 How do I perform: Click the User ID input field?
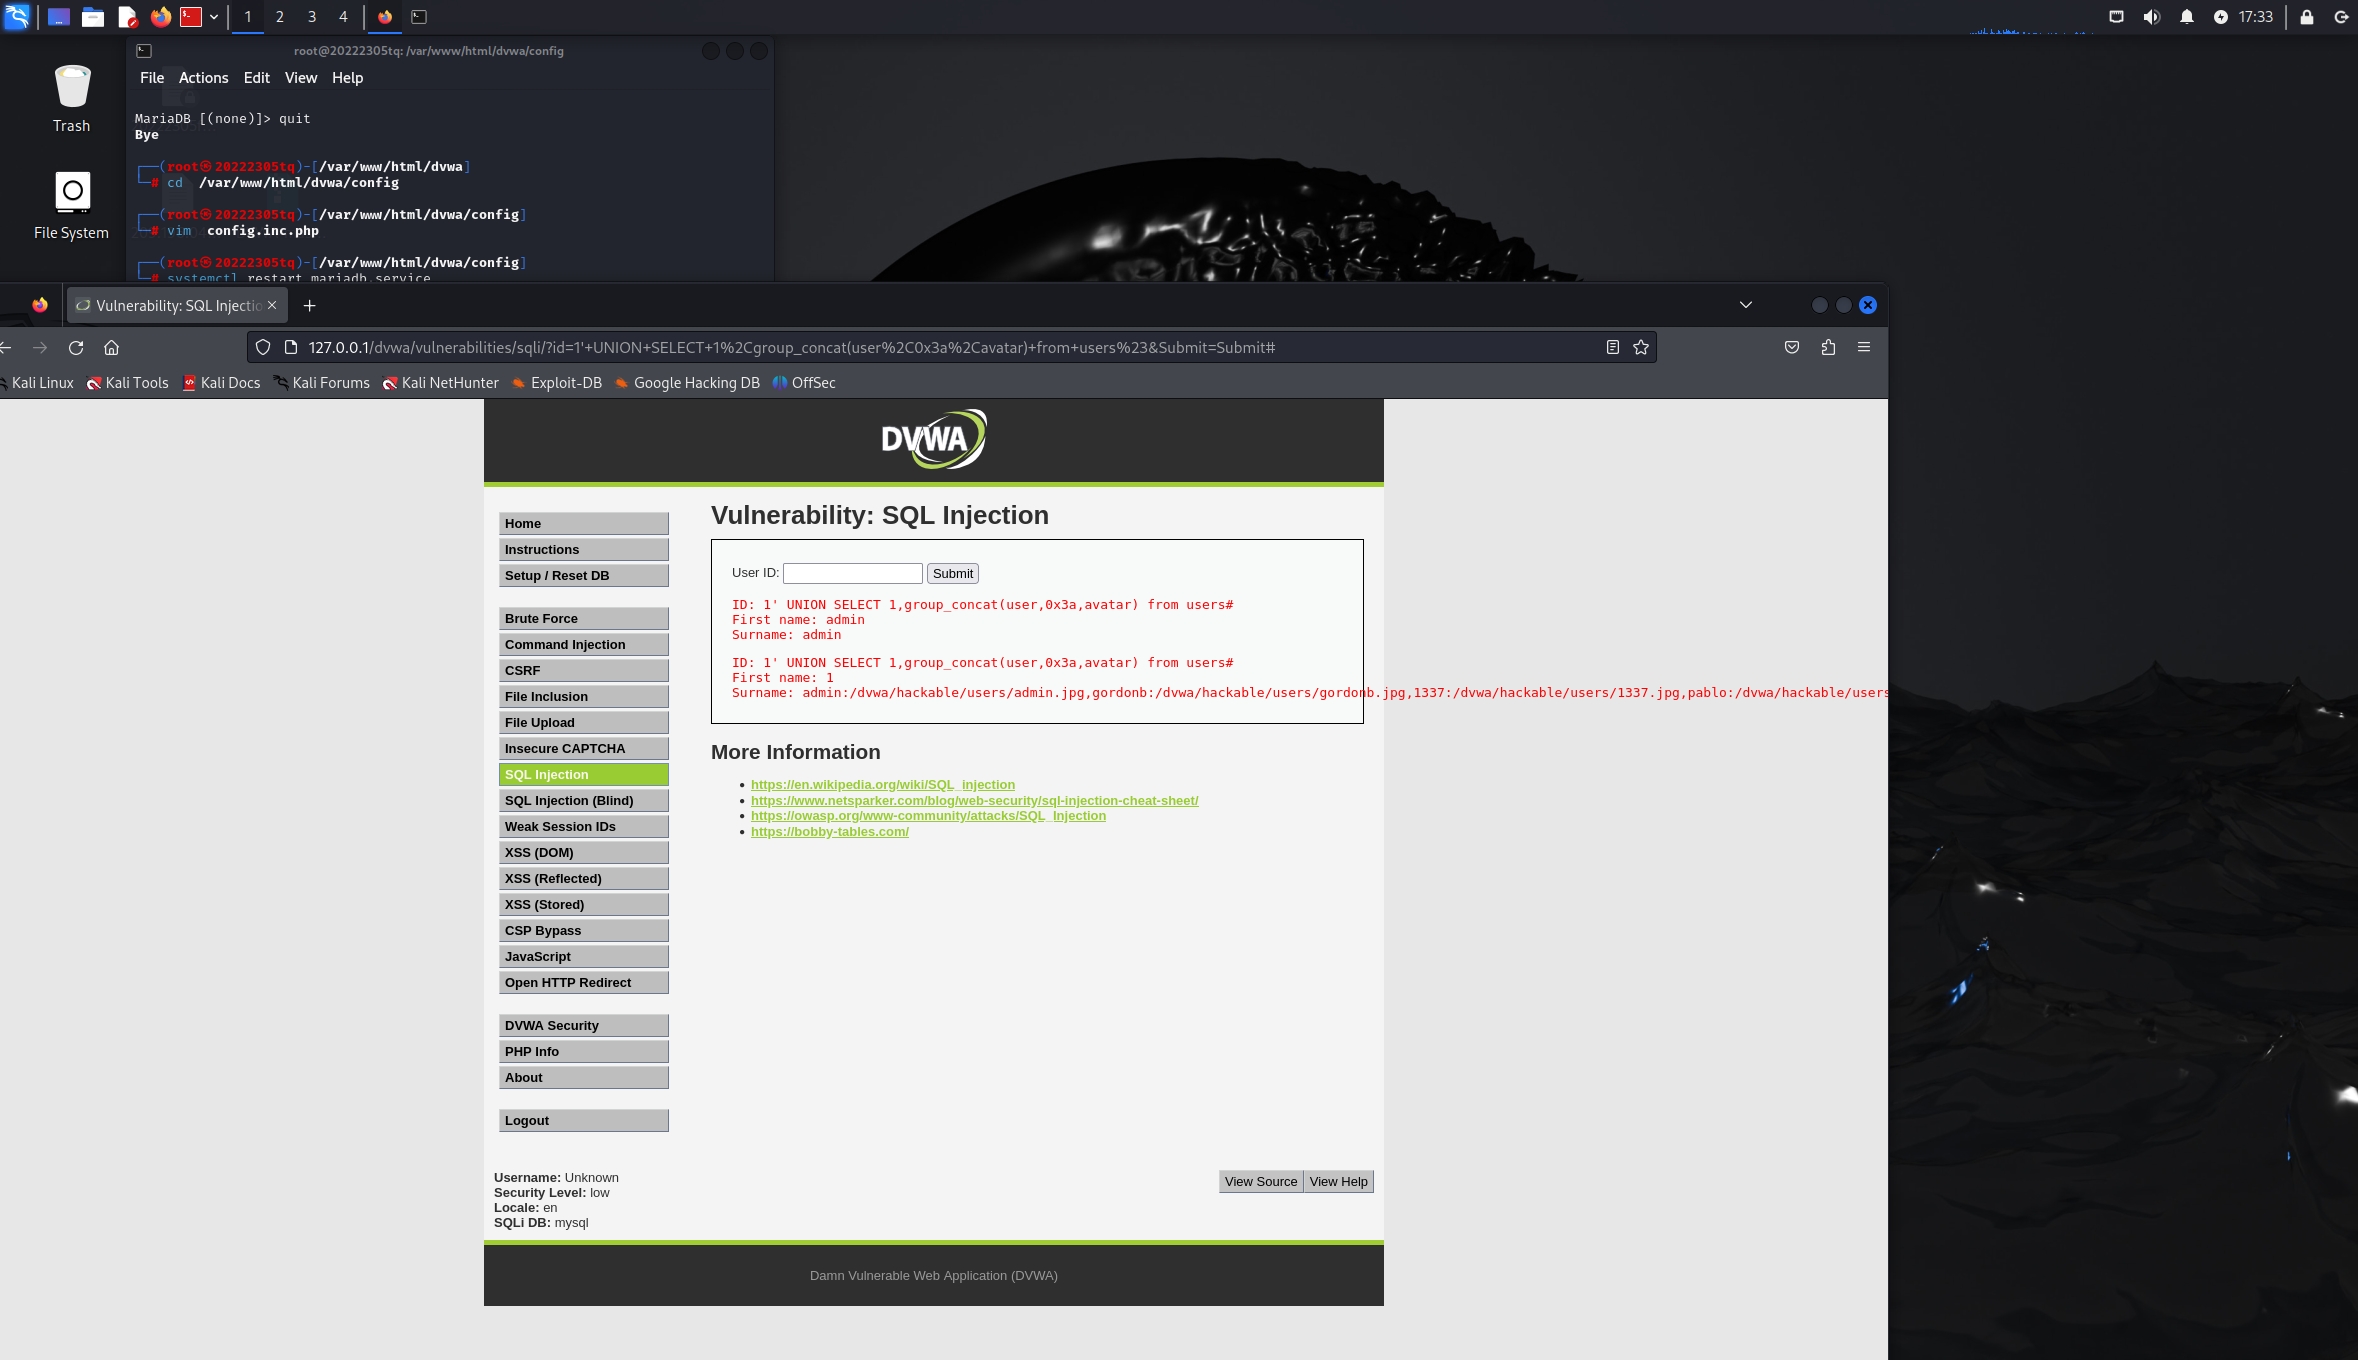tap(852, 573)
